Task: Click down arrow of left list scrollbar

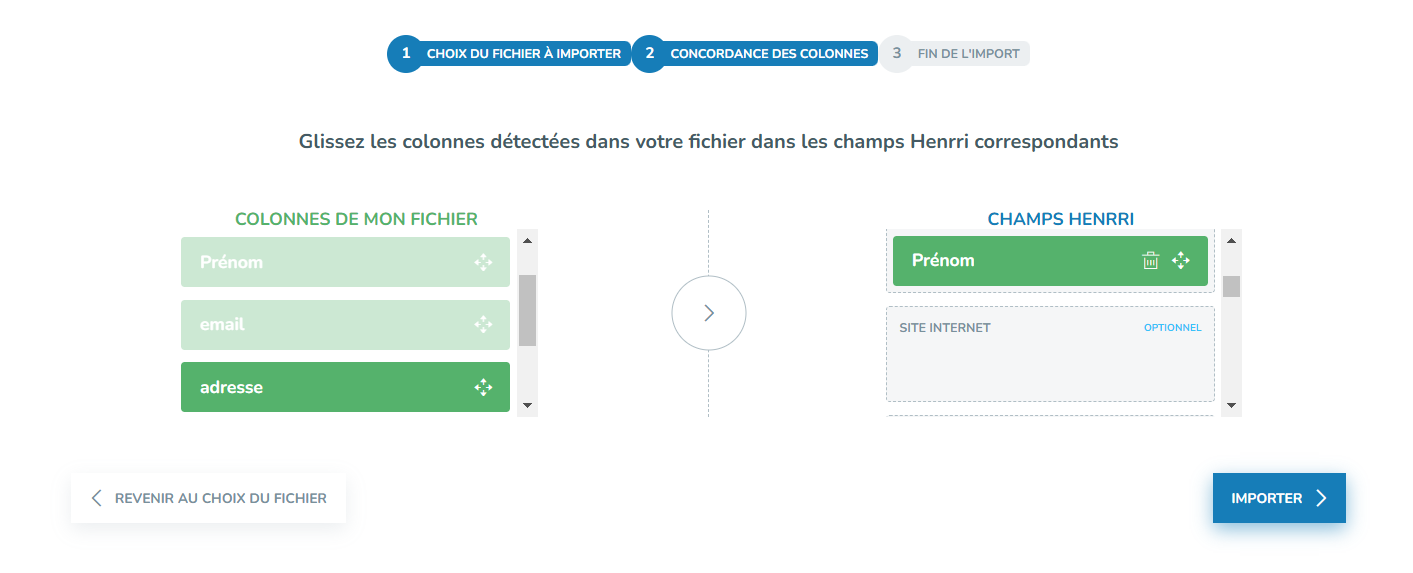Action: tap(527, 406)
